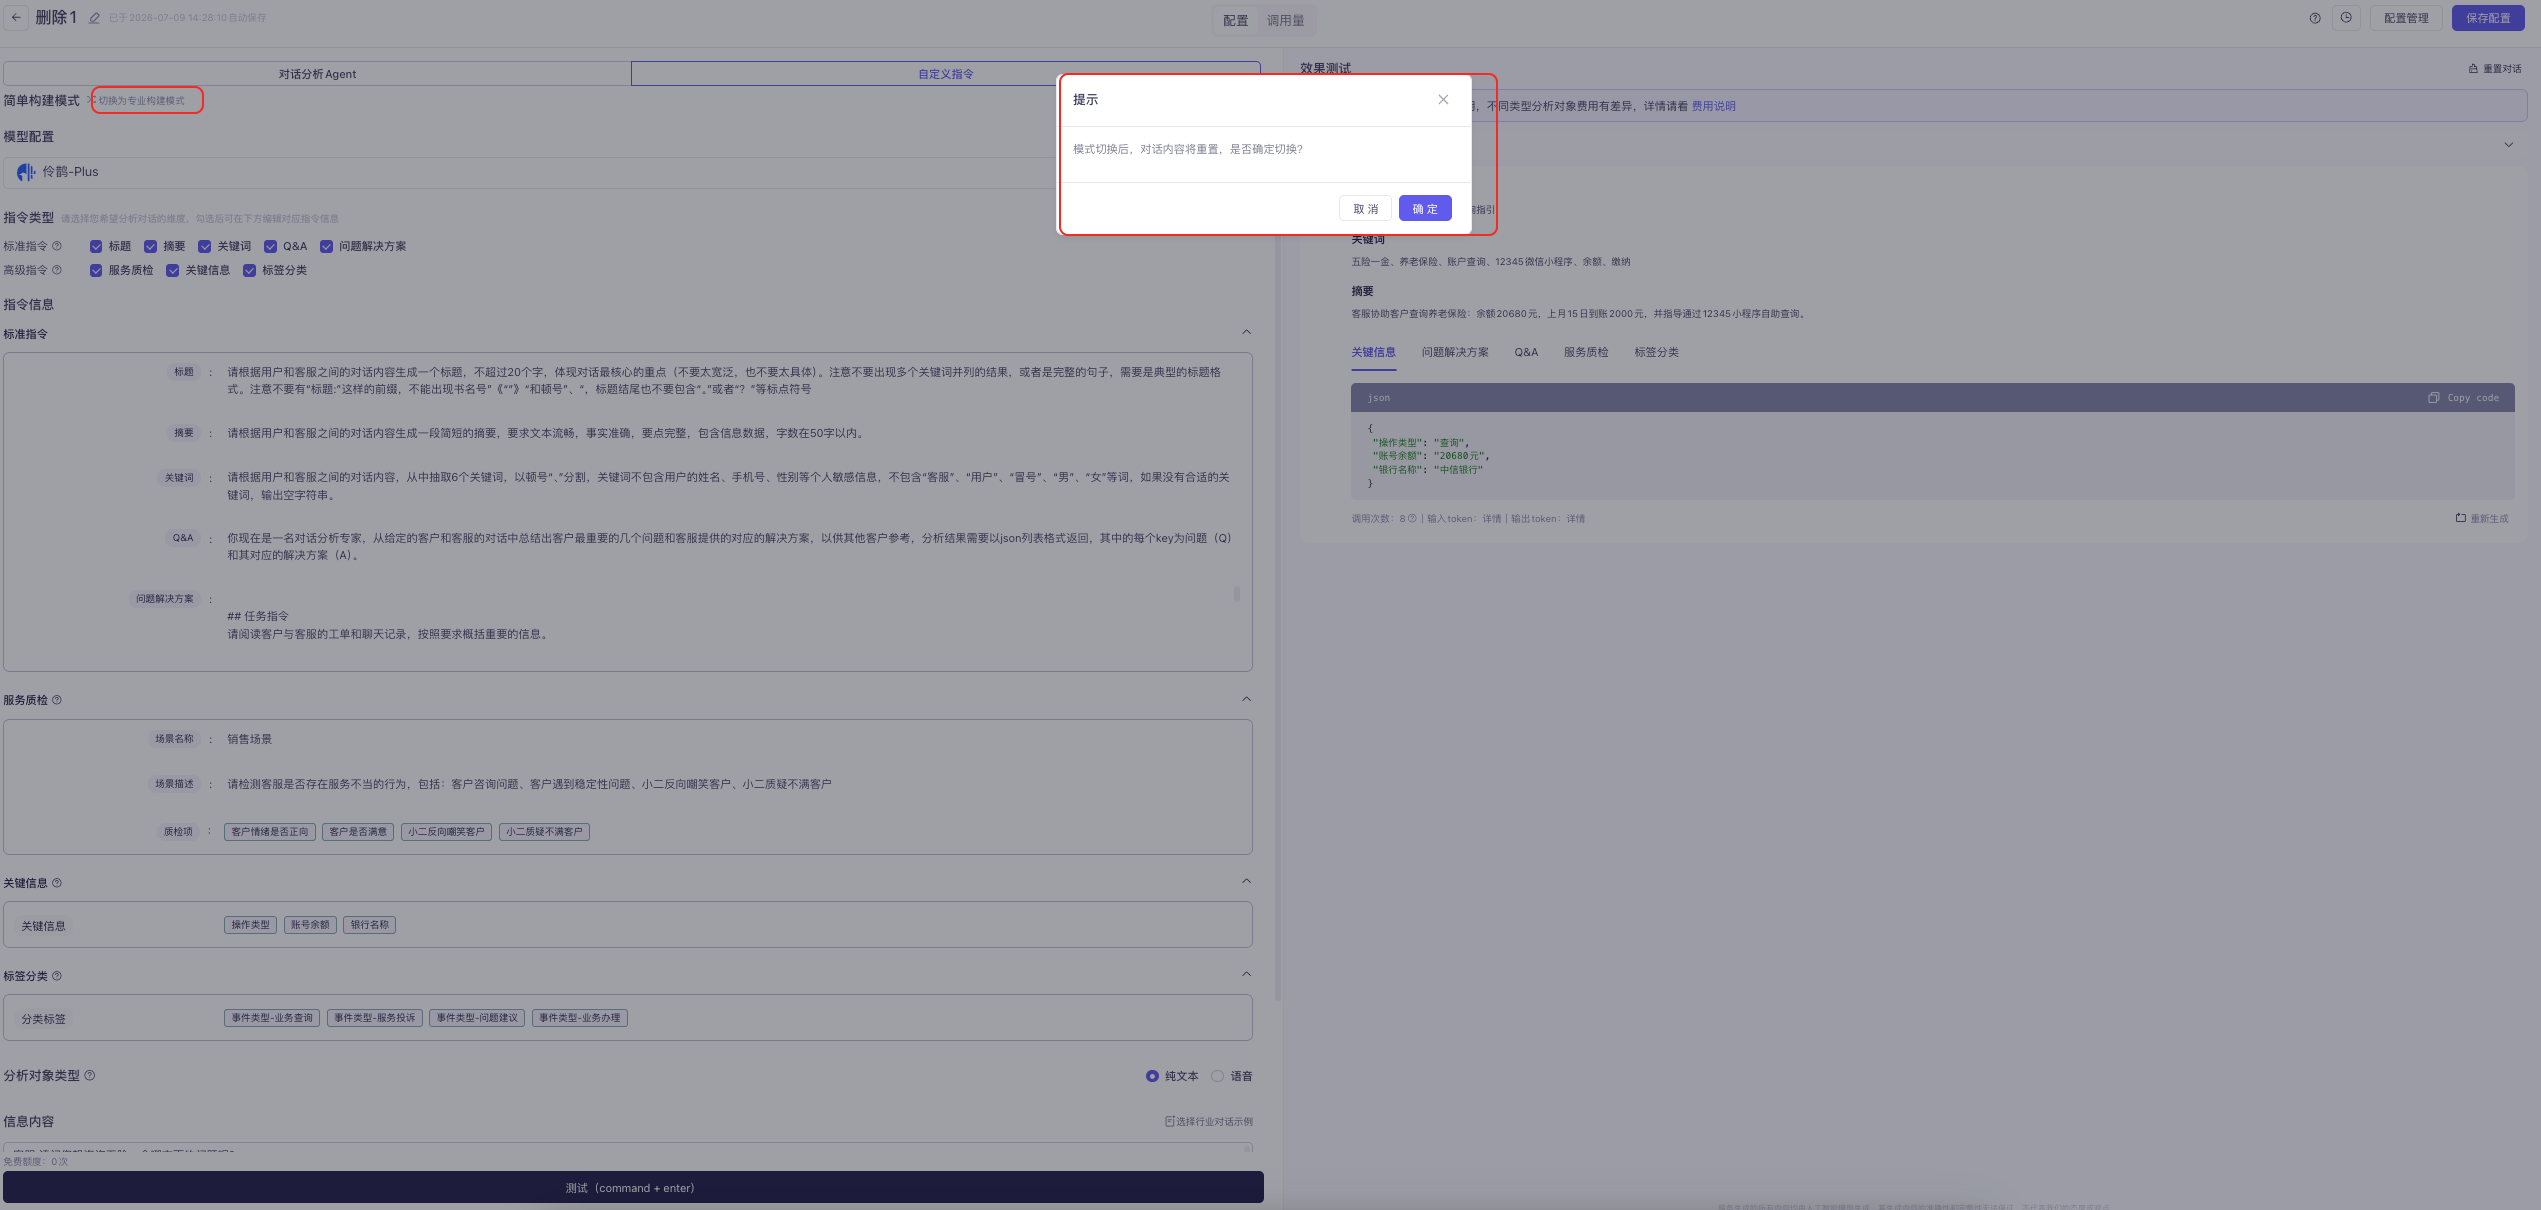Open the 标签分类 result tab
The image size is (2541, 1210).
(x=1656, y=352)
